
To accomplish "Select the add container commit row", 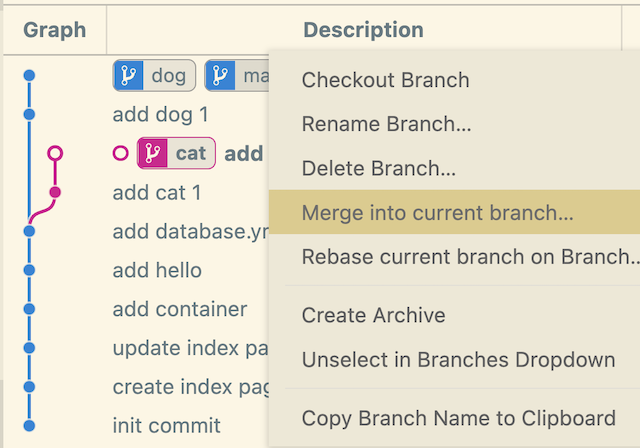I will click(x=180, y=309).
